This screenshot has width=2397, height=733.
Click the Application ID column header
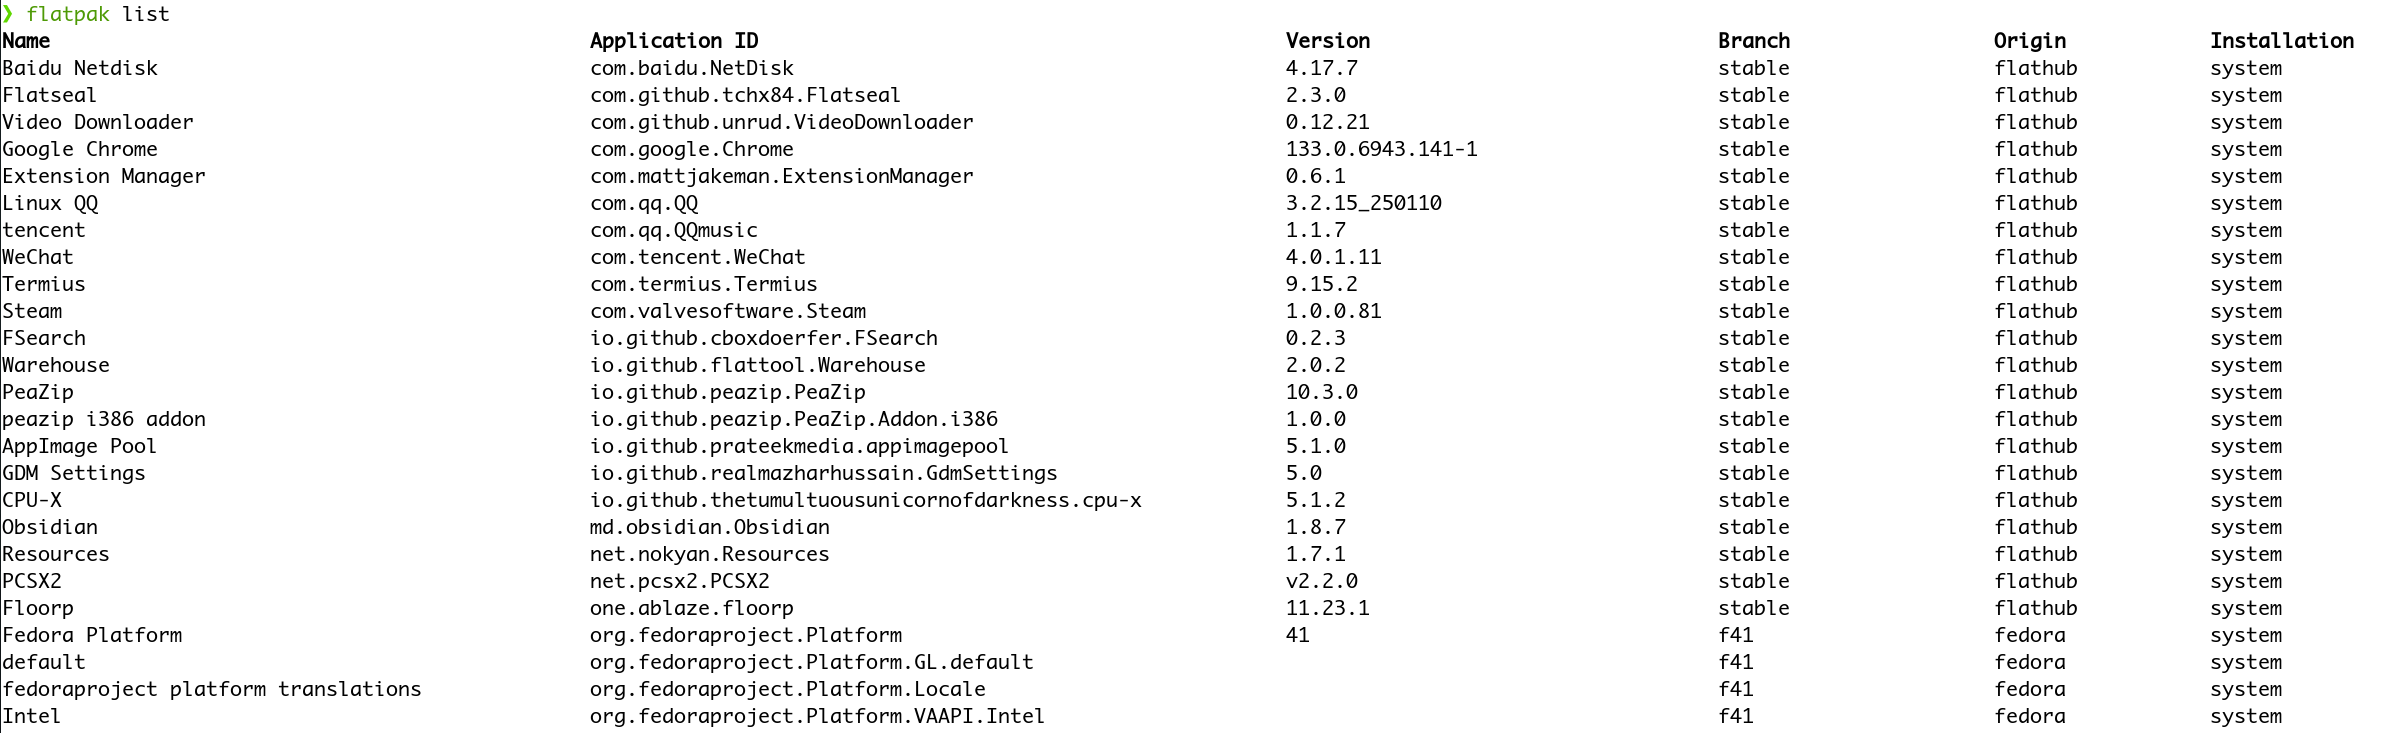click(674, 41)
